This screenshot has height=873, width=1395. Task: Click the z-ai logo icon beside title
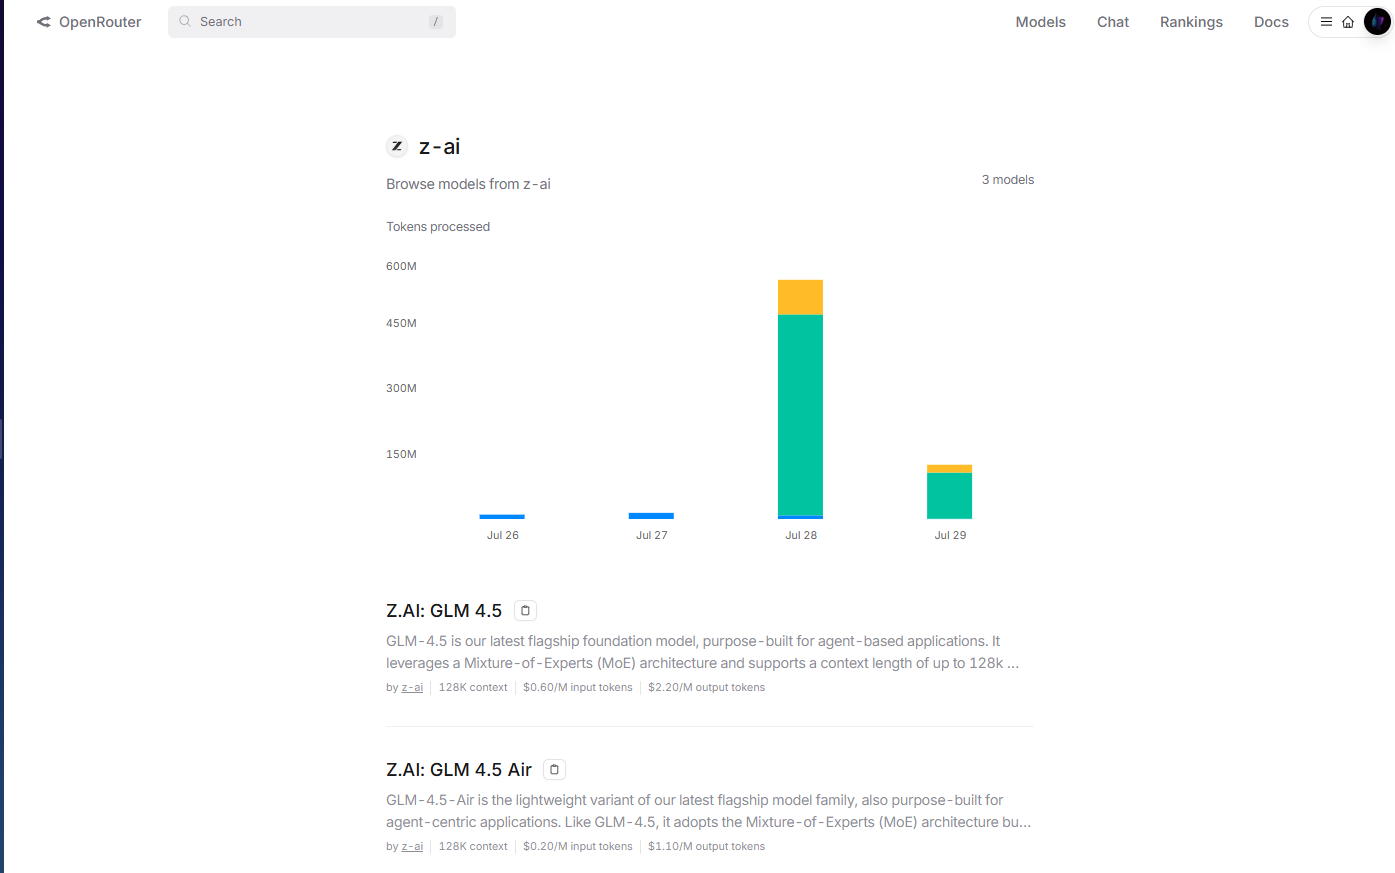pyautogui.click(x=397, y=146)
